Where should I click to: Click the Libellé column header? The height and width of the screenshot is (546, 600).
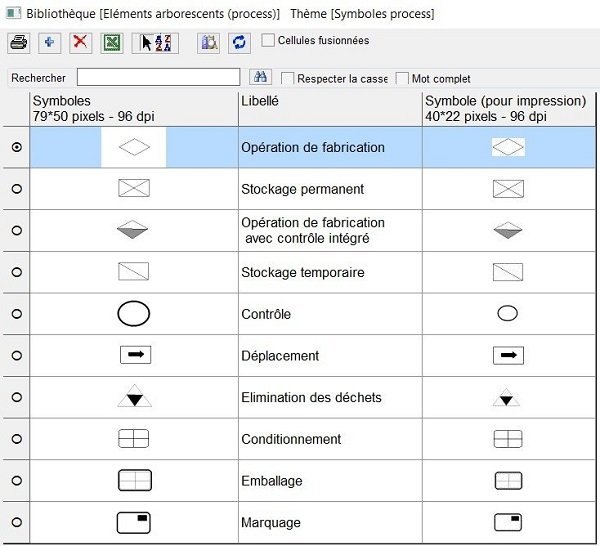(330, 109)
